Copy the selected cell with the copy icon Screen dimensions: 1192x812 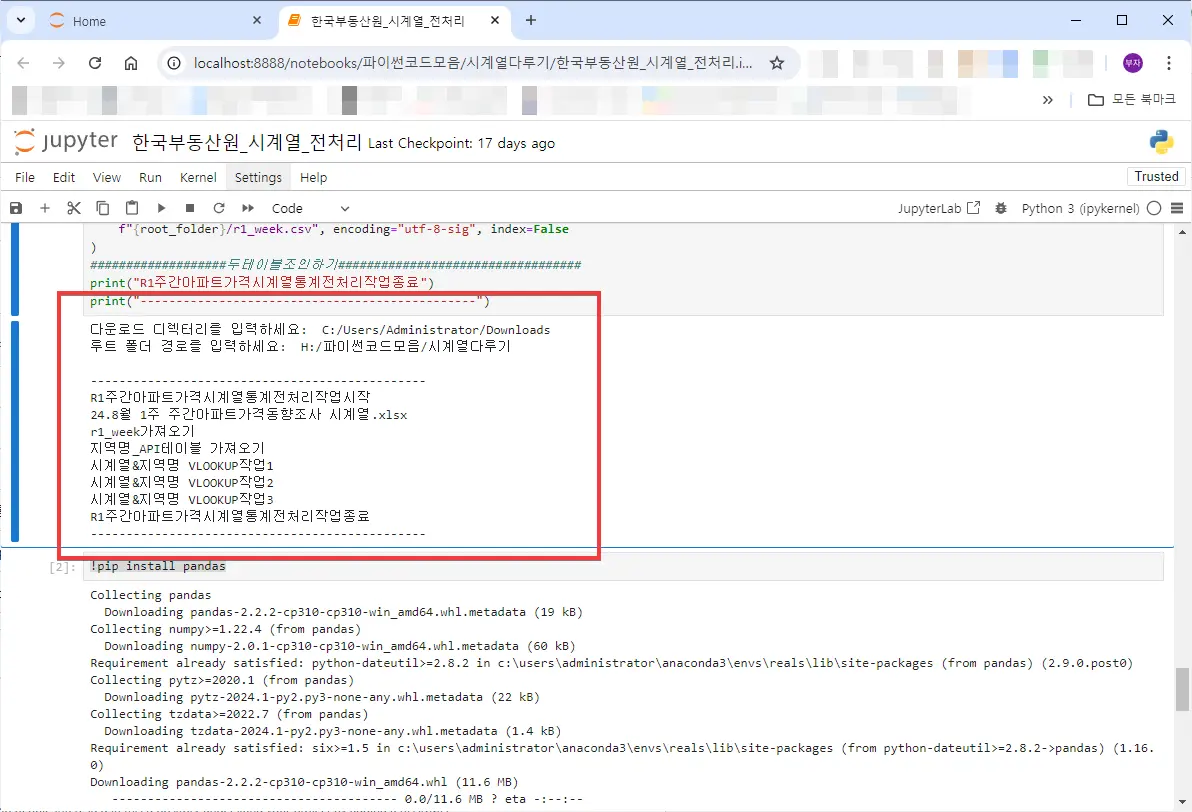coord(101,207)
